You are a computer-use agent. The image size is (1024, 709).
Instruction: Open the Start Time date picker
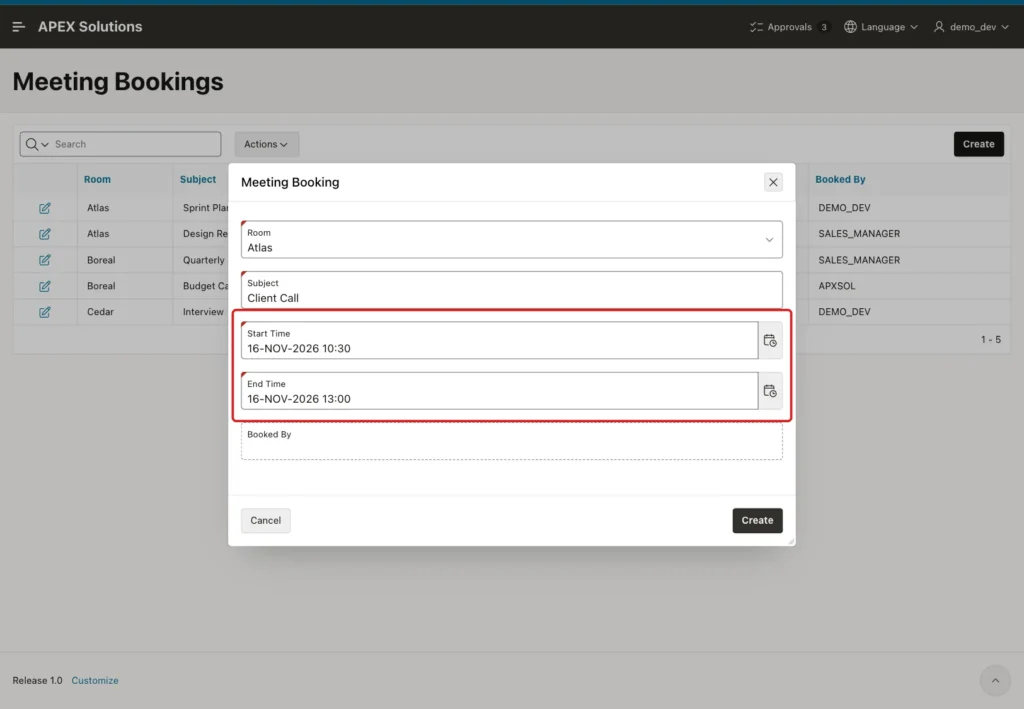click(770, 340)
